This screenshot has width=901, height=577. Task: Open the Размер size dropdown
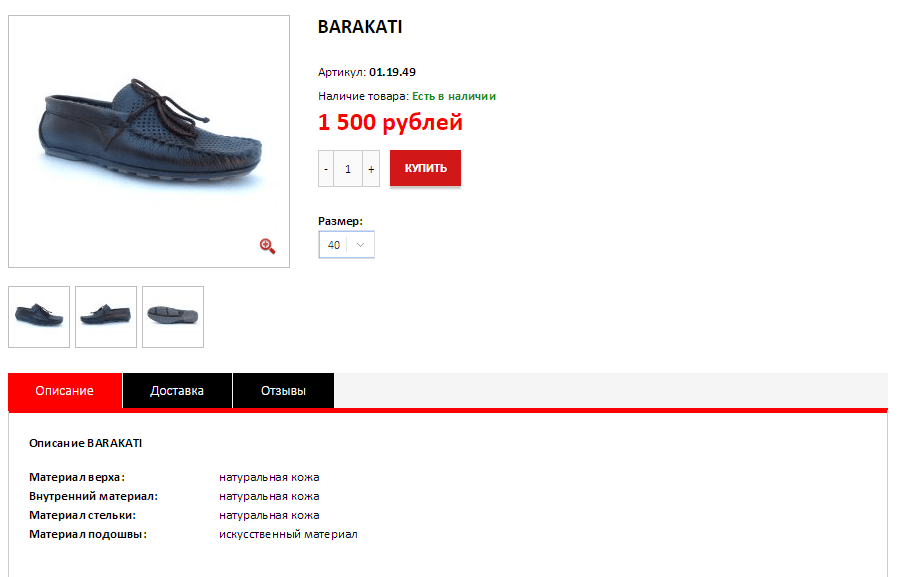(346, 245)
